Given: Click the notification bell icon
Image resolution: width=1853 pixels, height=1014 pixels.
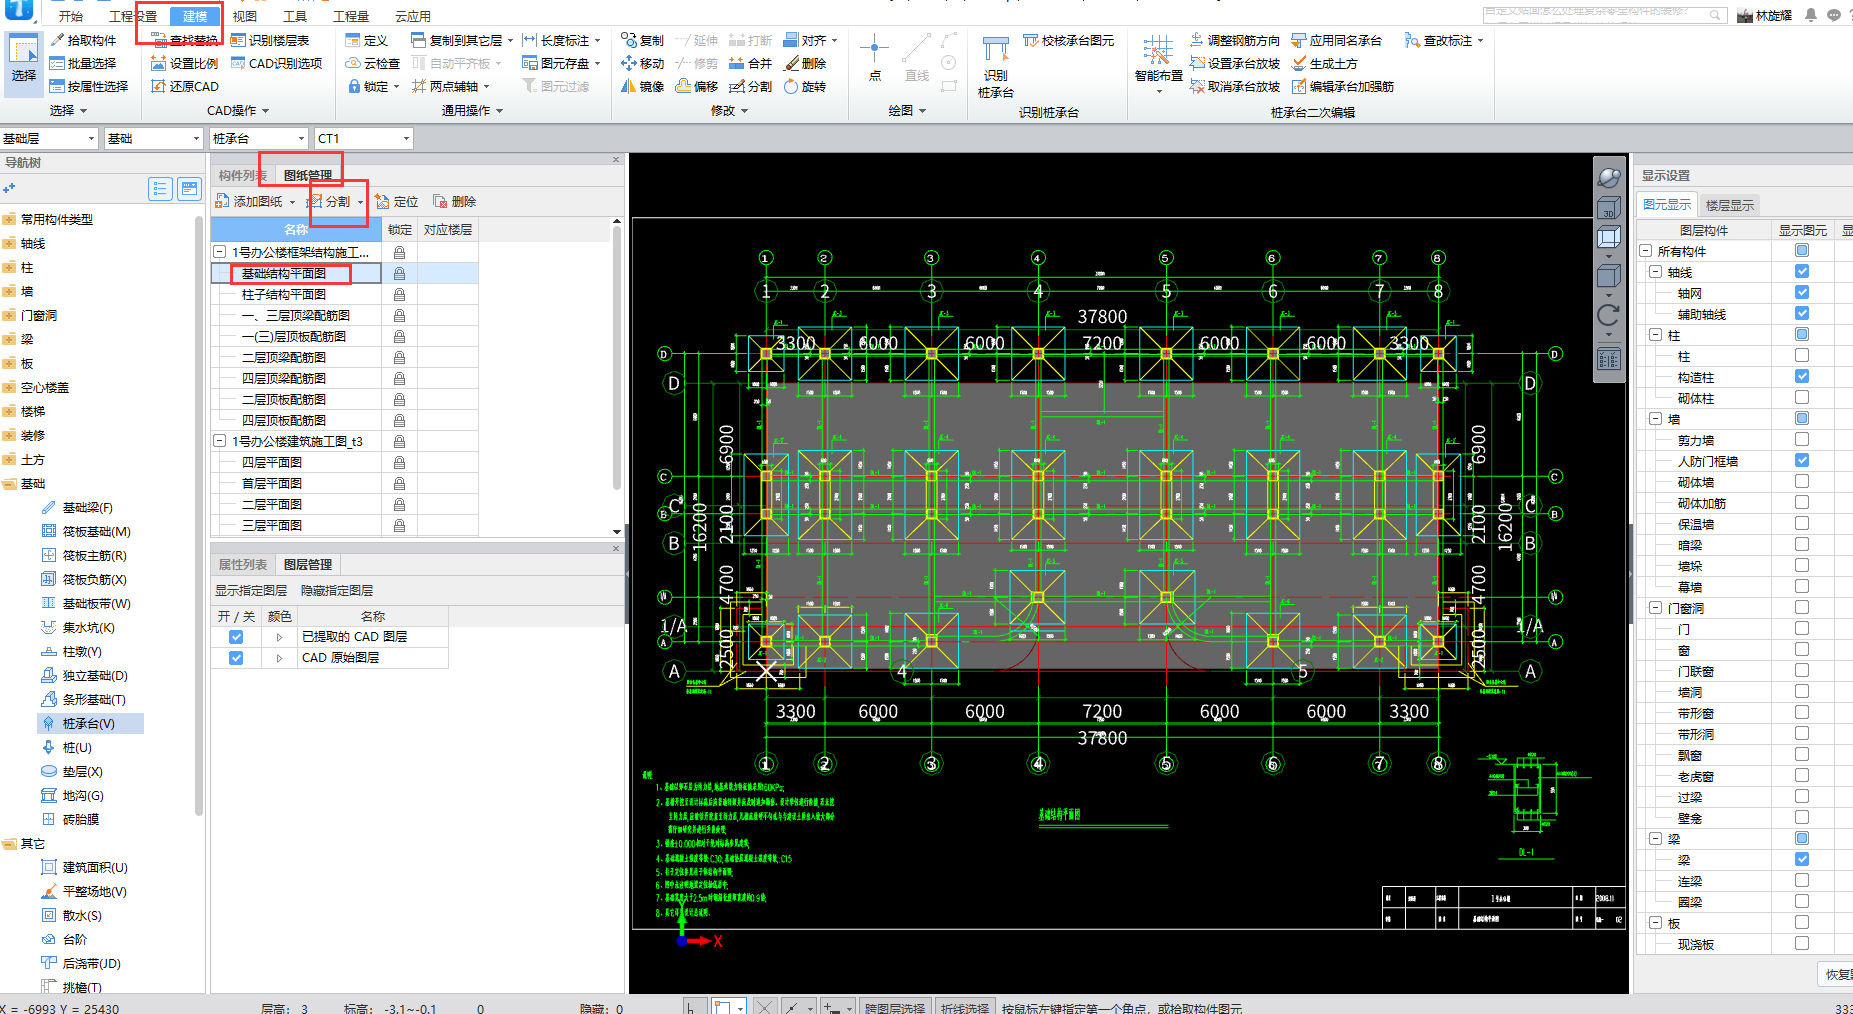Looking at the screenshot, I should pyautogui.click(x=1811, y=15).
